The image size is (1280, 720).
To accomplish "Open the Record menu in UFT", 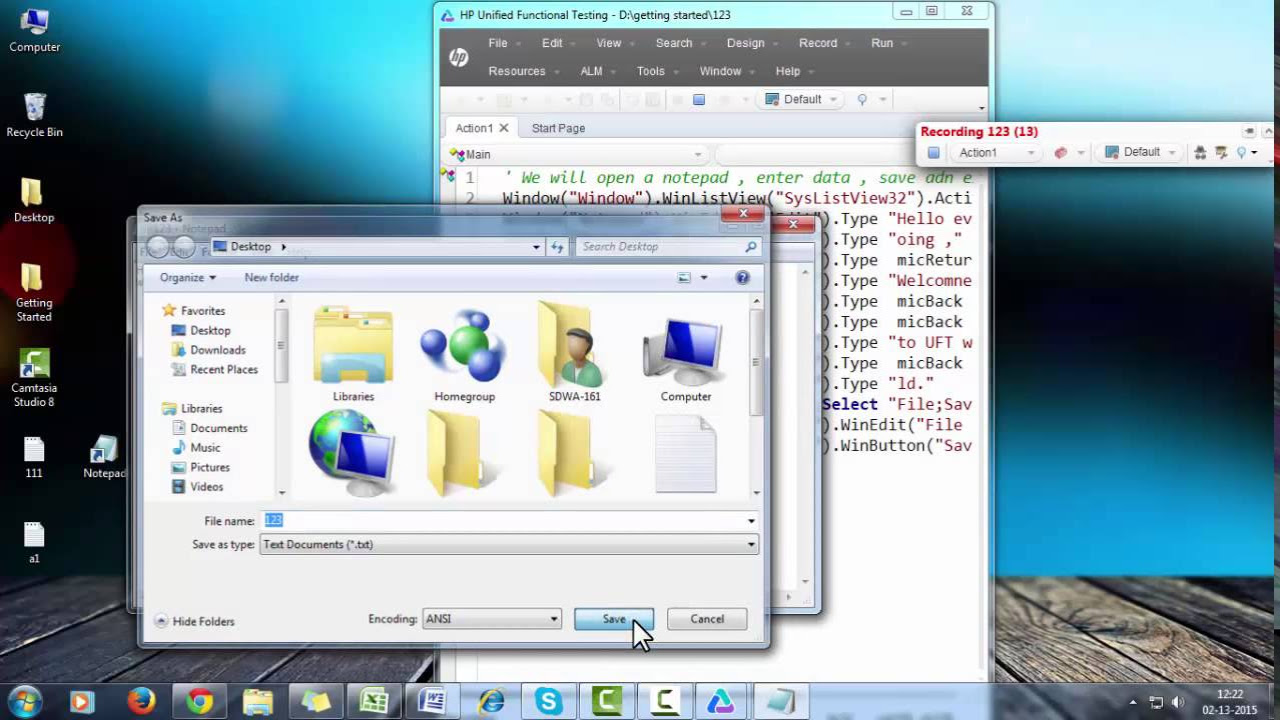I will (818, 43).
